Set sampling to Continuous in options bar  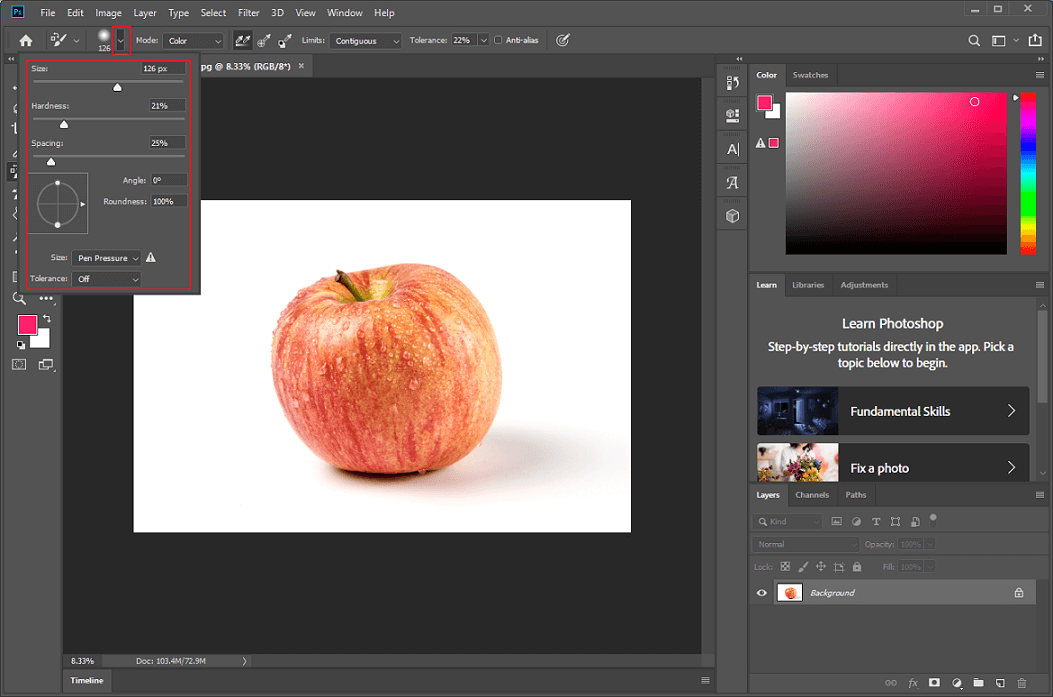241,40
